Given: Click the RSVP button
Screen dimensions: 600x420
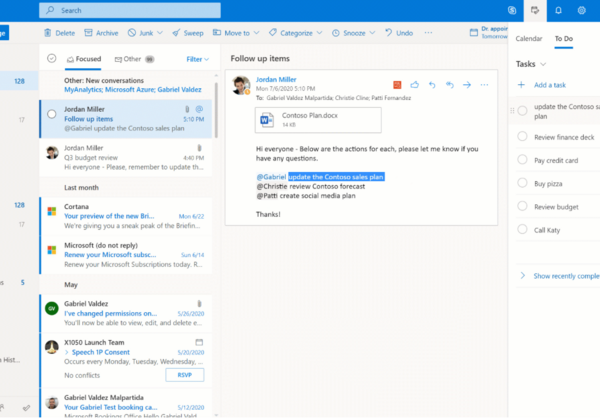Looking at the screenshot, I should [185, 375].
